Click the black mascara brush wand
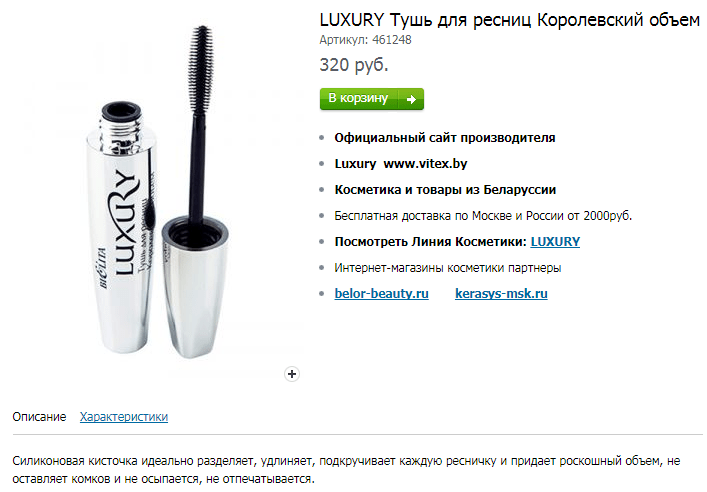 coord(199,124)
